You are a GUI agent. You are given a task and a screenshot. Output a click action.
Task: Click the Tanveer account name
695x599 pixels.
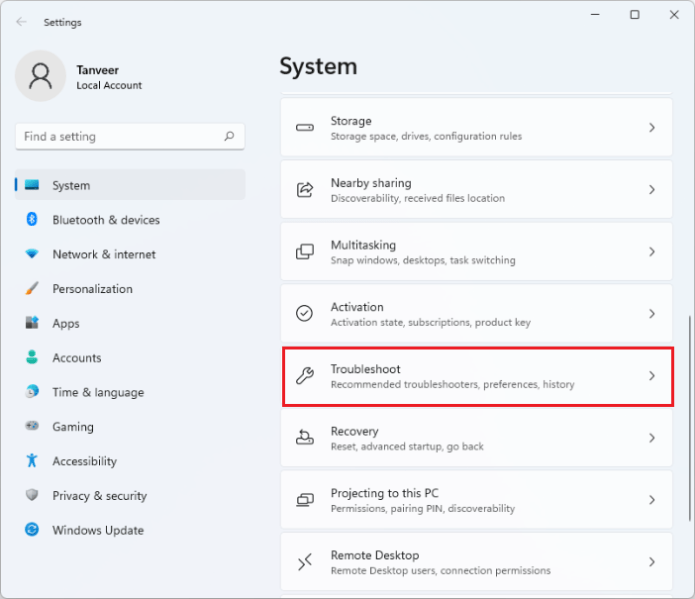[x=98, y=70]
